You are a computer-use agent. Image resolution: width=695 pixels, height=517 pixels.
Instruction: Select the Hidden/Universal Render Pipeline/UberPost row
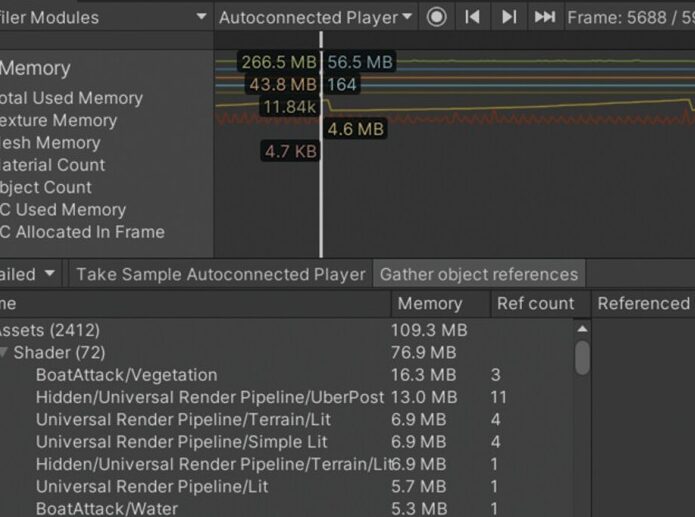pyautogui.click(x=286, y=397)
